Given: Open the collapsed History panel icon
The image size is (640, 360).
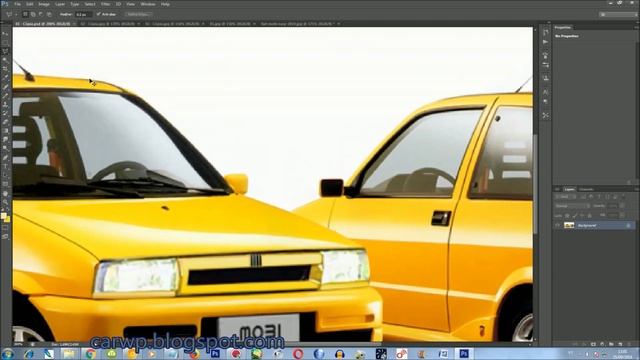Looking at the screenshot, I should [x=546, y=32].
